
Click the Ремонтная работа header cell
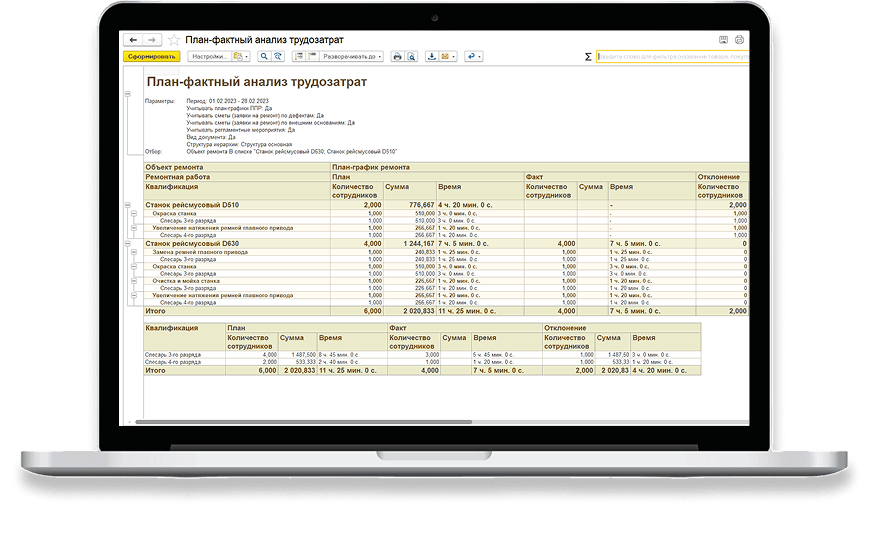[x=237, y=177]
